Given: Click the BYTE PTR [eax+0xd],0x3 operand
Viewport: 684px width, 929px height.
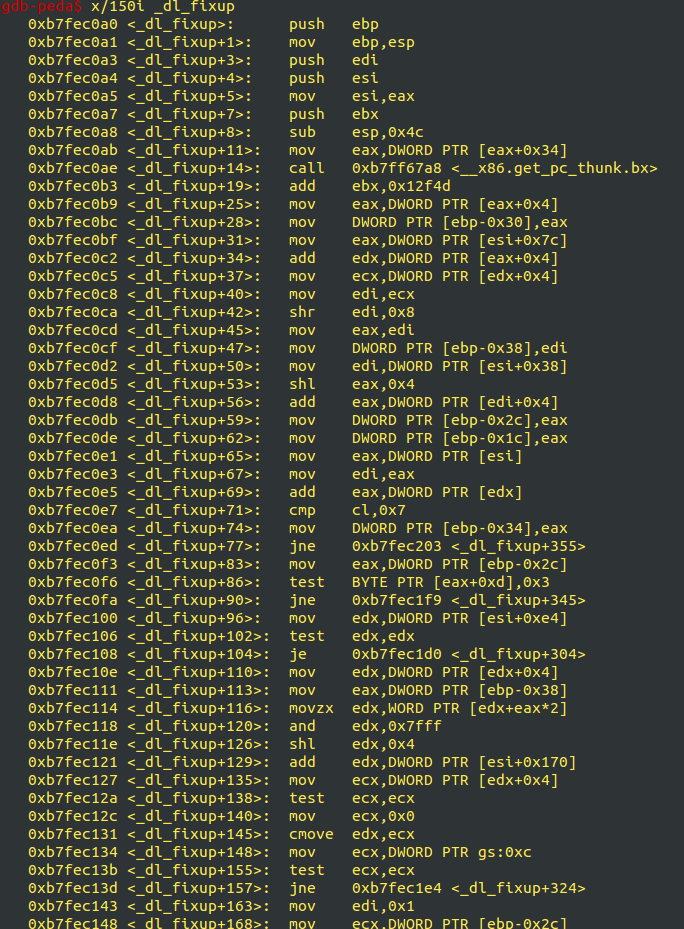Looking at the screenshot, I should coord(450,582).
